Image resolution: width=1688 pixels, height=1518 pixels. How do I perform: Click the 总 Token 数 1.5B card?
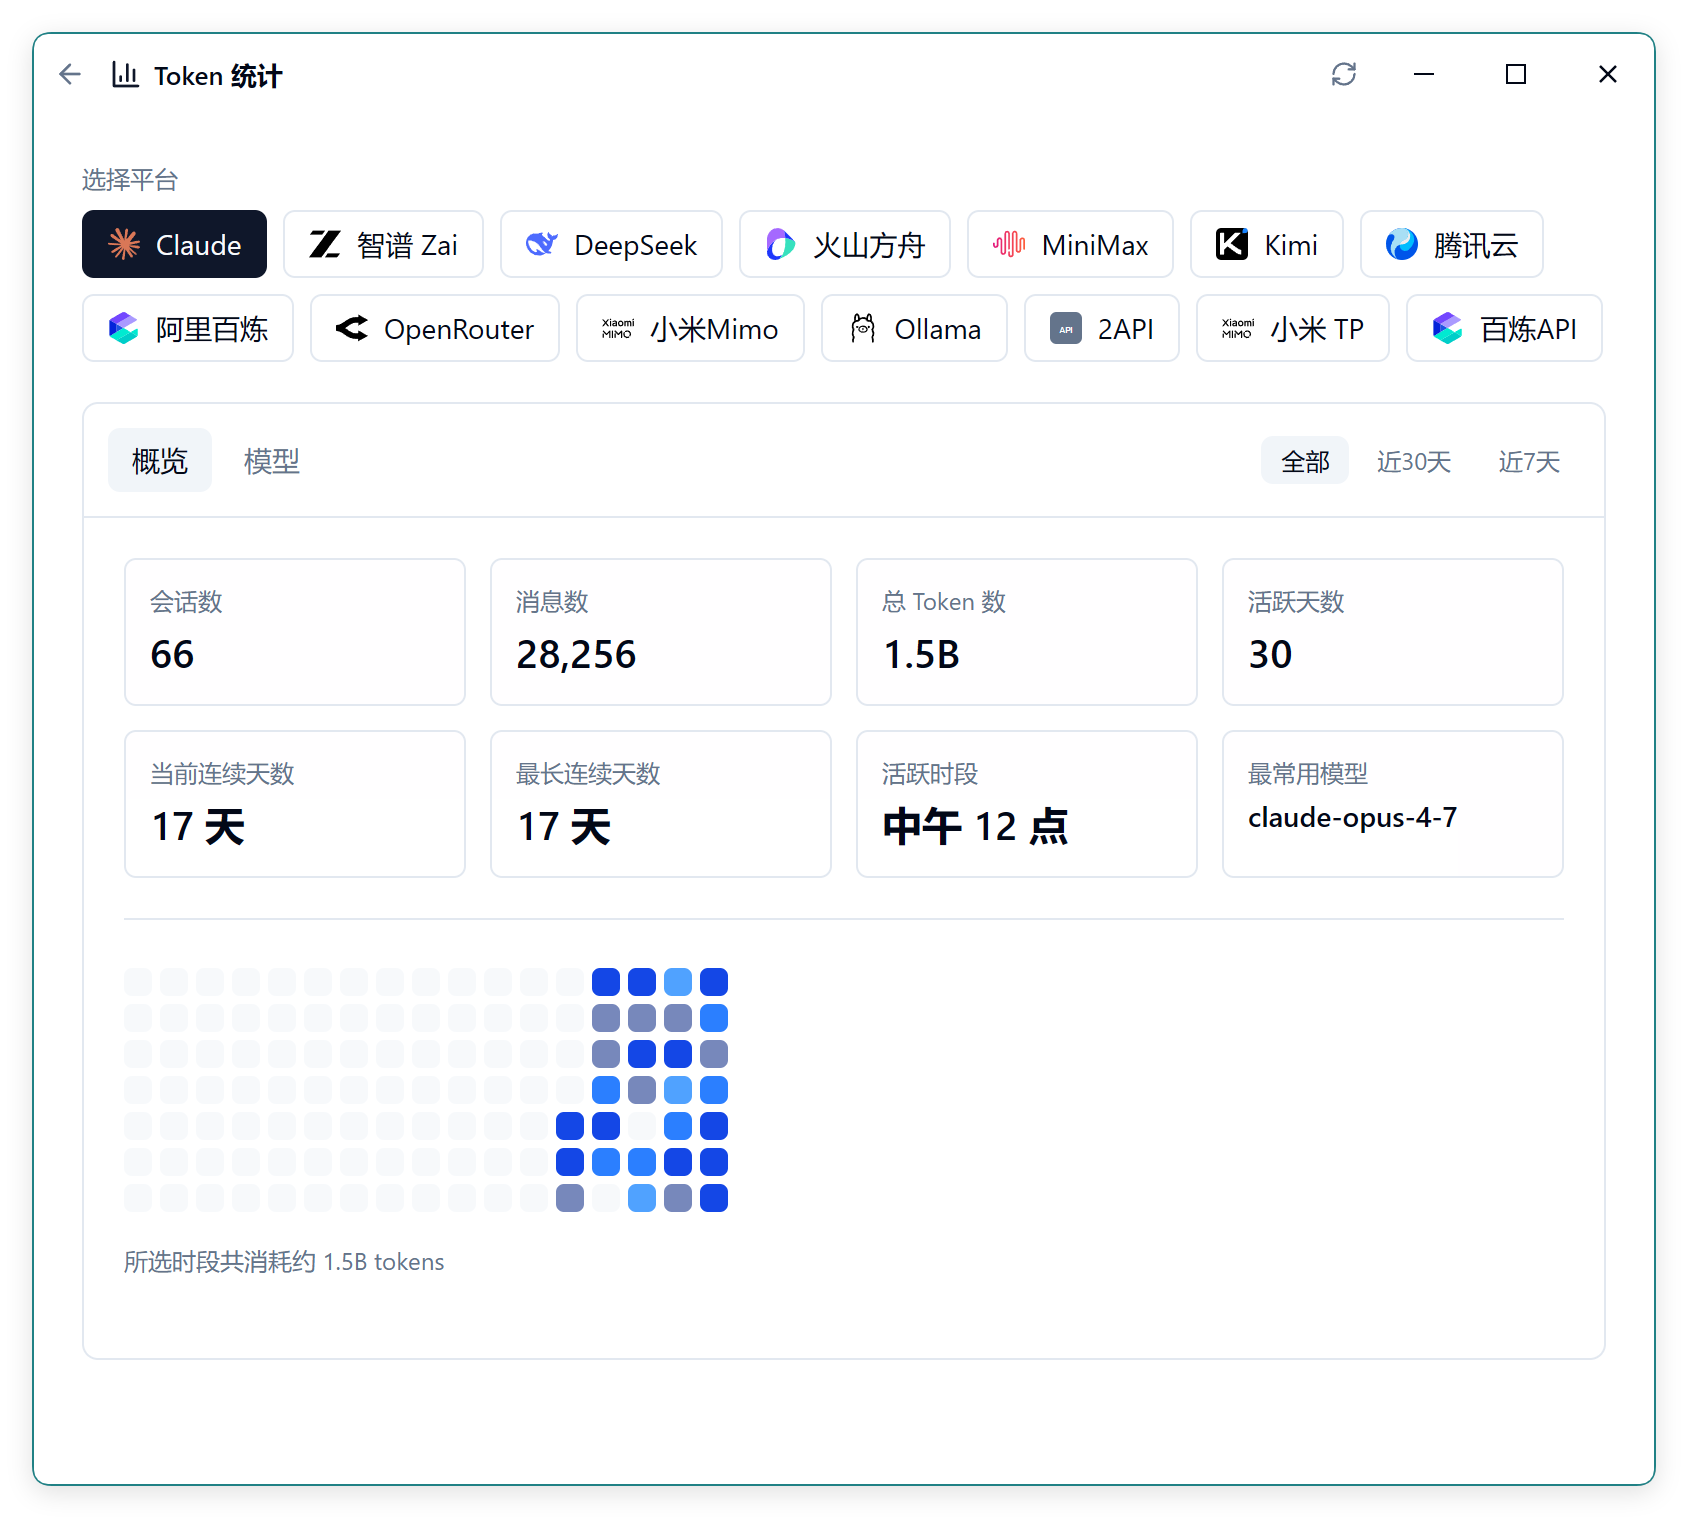[x=1027, y=632]
